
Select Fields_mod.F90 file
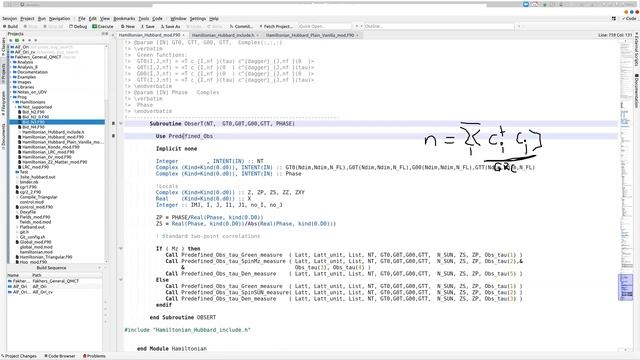point(35,217)
